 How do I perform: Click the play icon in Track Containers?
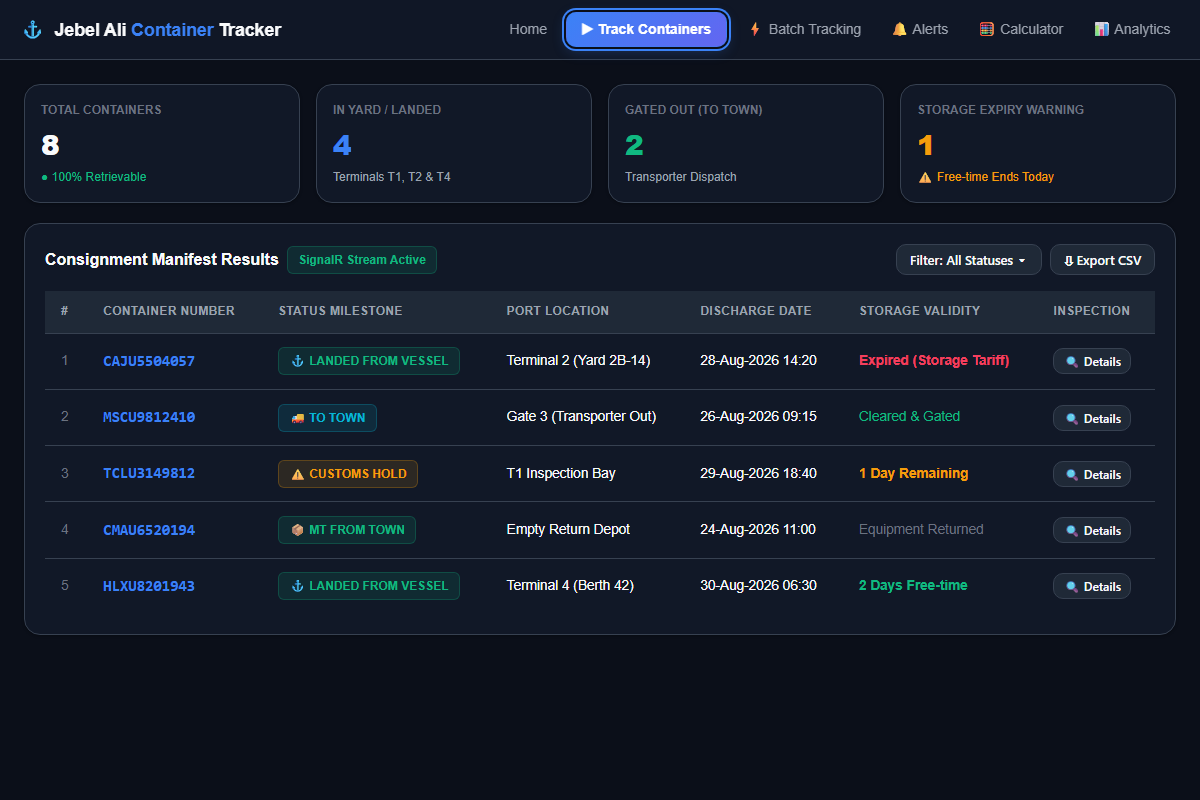coord(587,29)
